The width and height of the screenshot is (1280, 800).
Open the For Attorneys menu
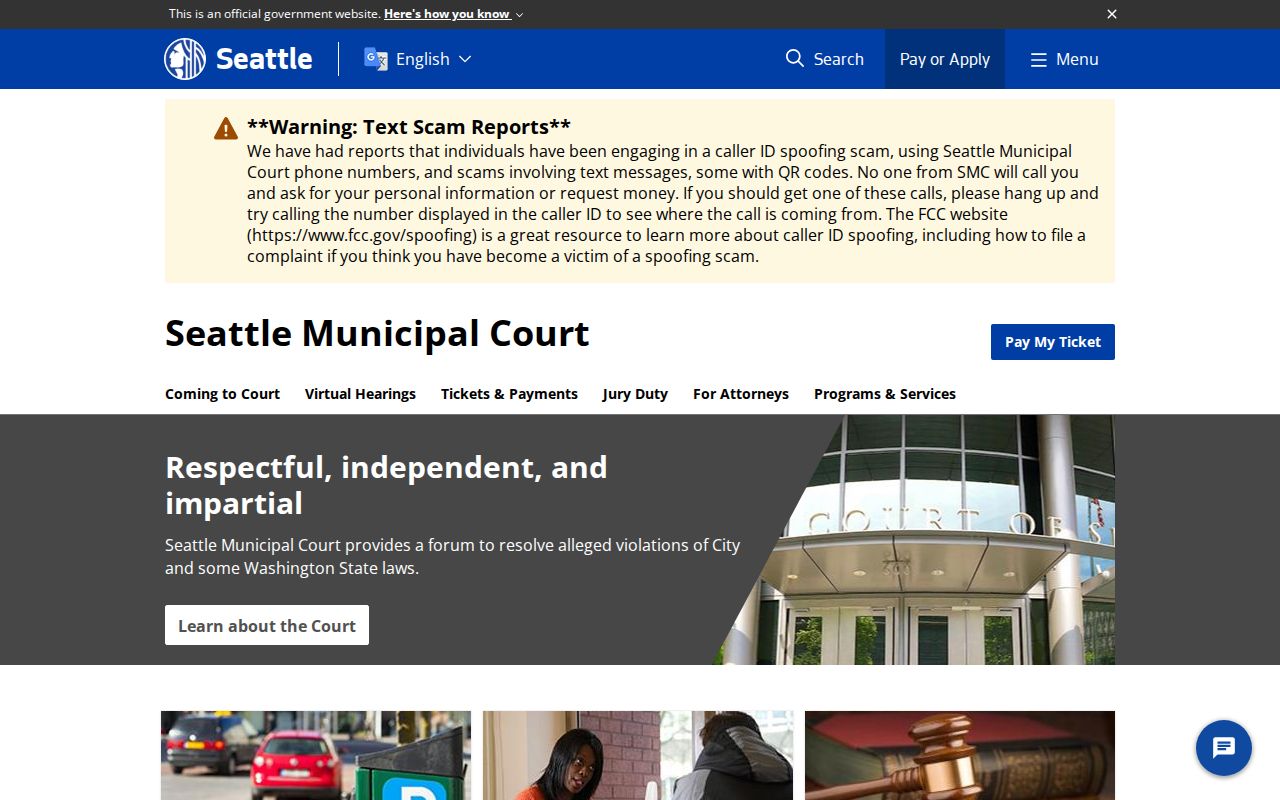[x=741, y=394]
